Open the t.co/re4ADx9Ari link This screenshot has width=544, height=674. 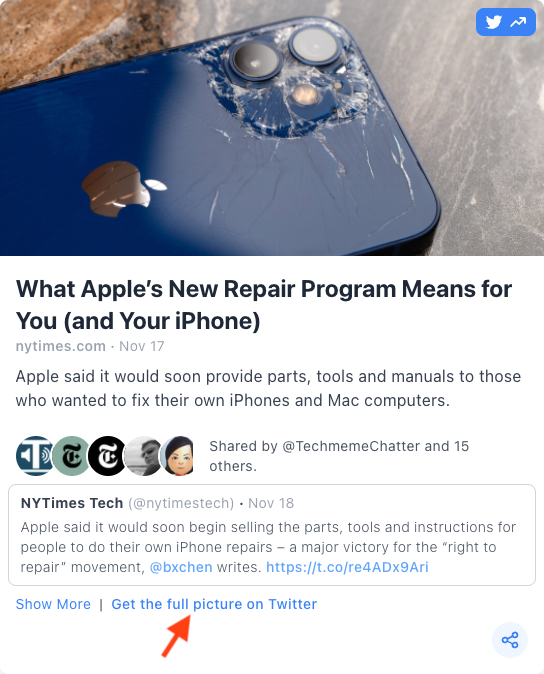pyautogui.click(x=347, y=567)
